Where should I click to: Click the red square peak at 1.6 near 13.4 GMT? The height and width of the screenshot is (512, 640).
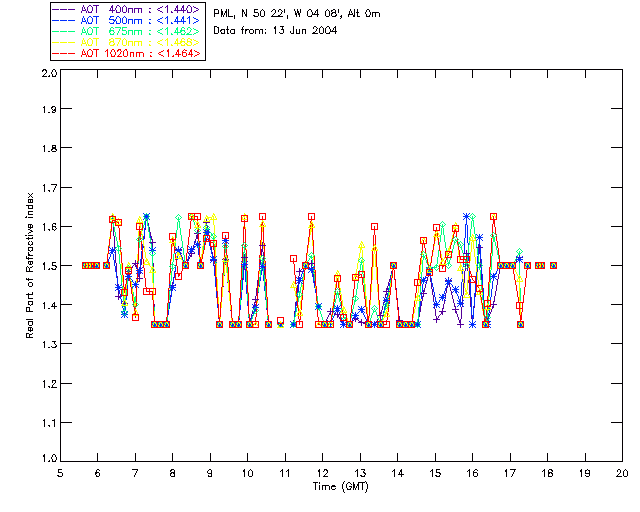click(374, 226)
